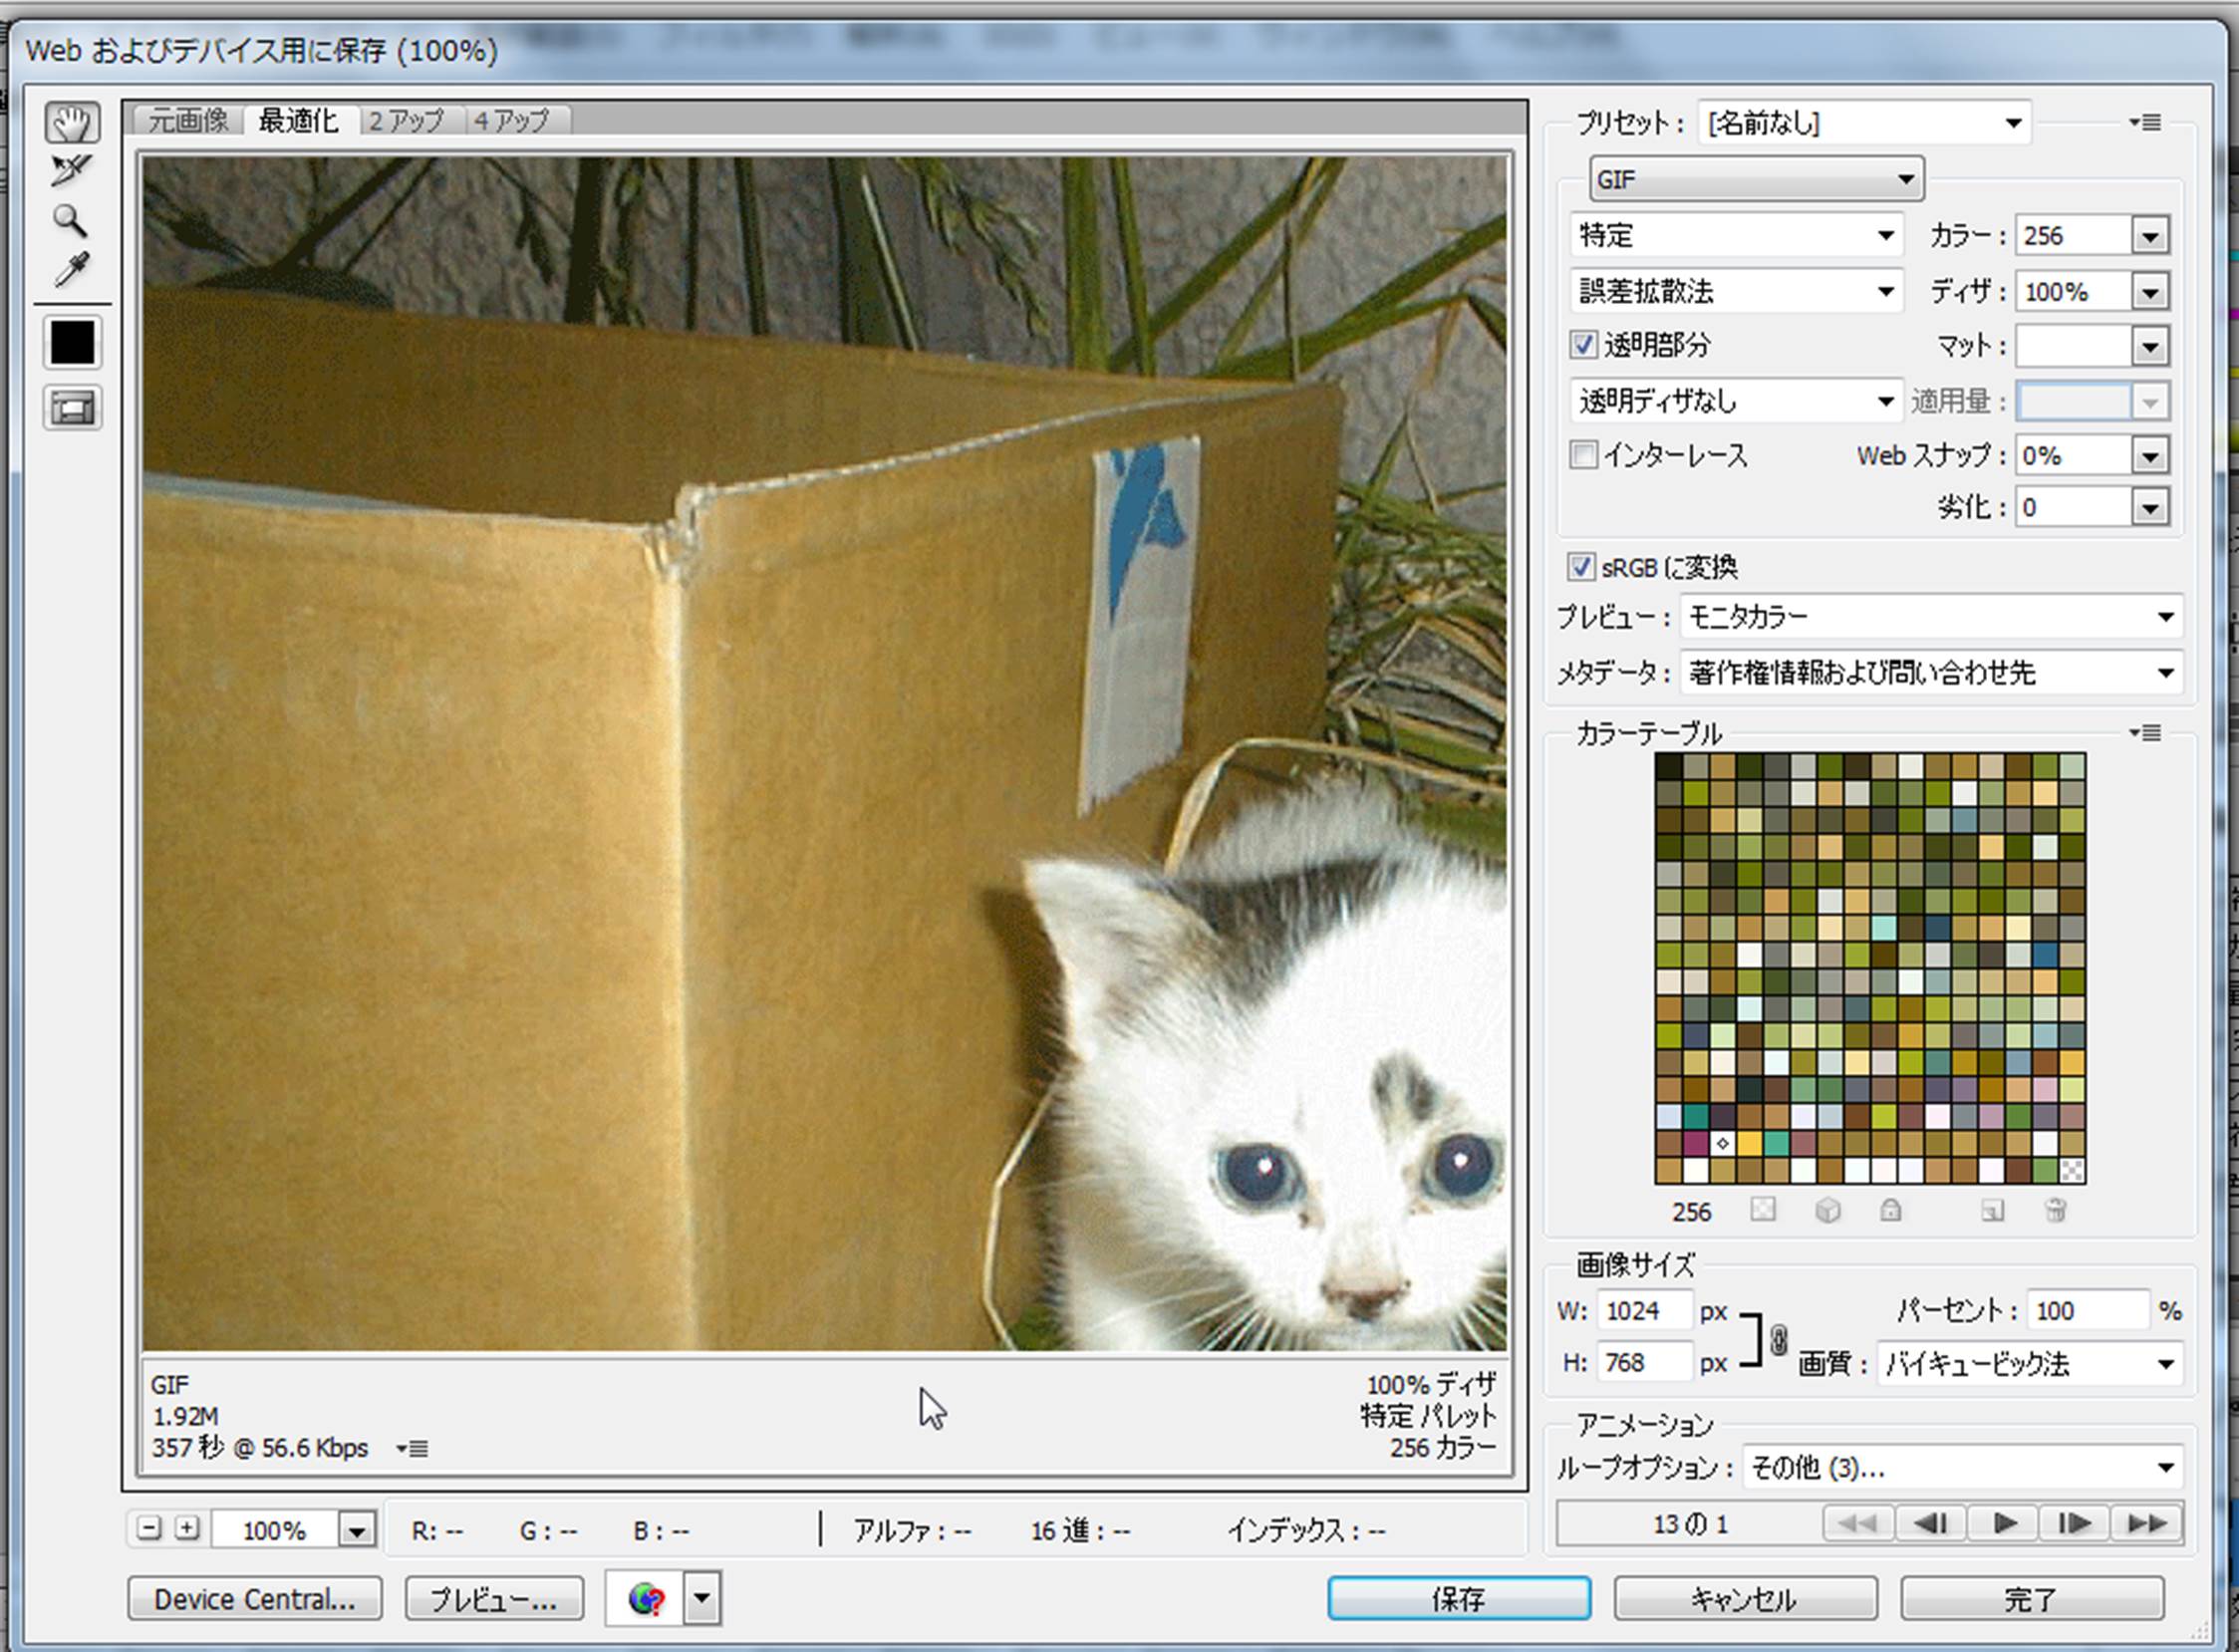Click the lock color icon
Viewport: 2239px width, 1652px height.
[1890, 1211]
